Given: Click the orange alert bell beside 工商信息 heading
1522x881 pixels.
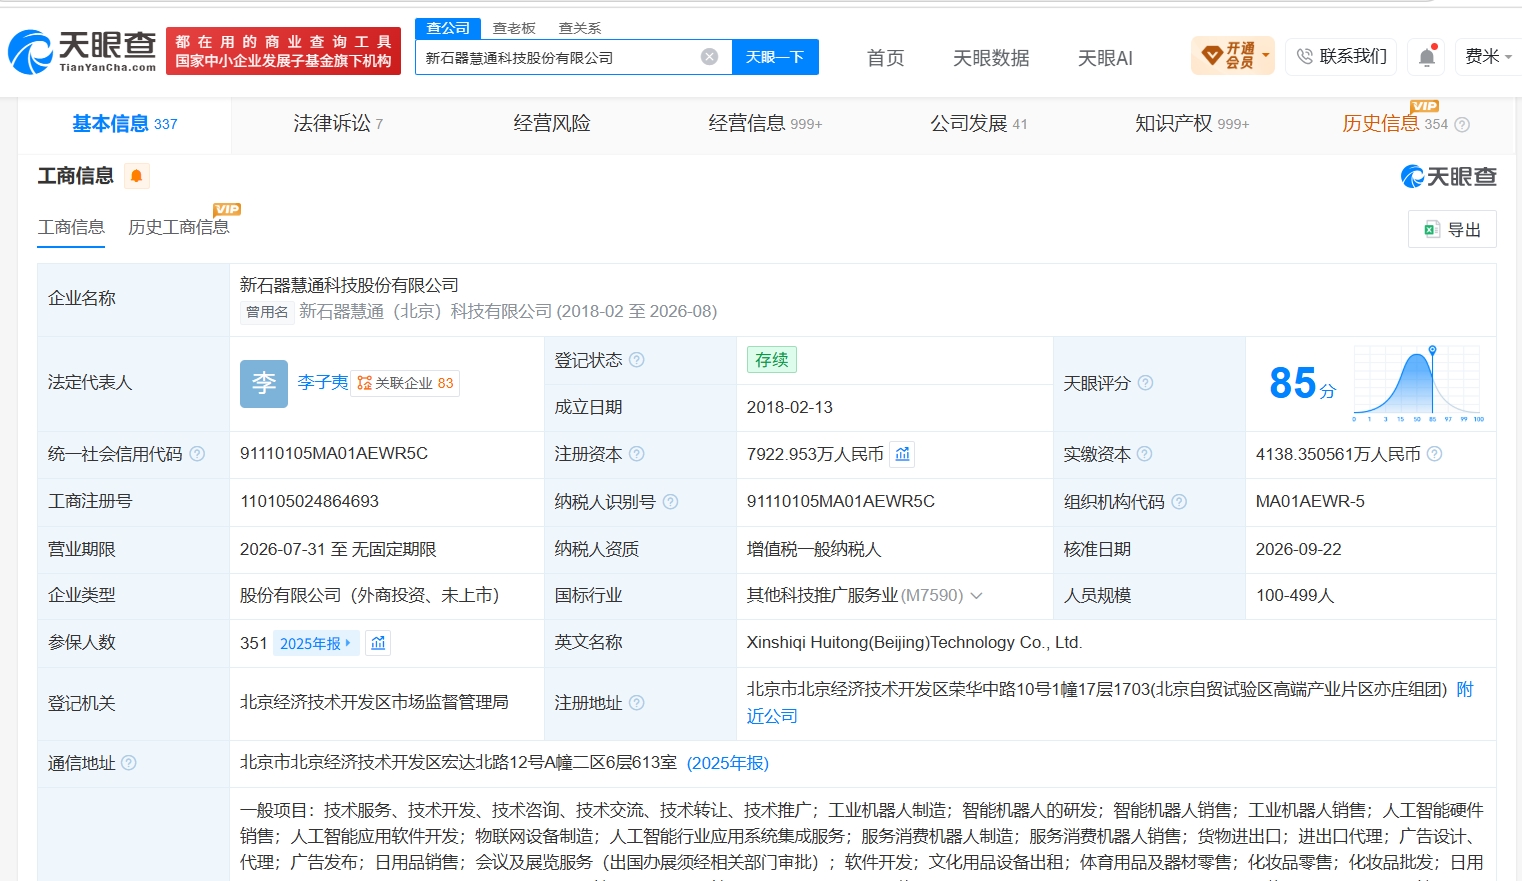Looking at the screenshot, I should click(x=136, y=176).
